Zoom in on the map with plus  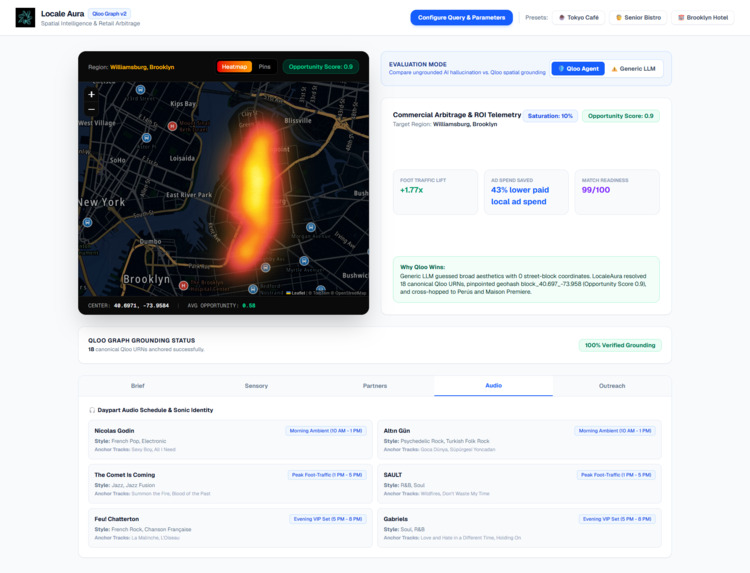[x=91, y=95]
